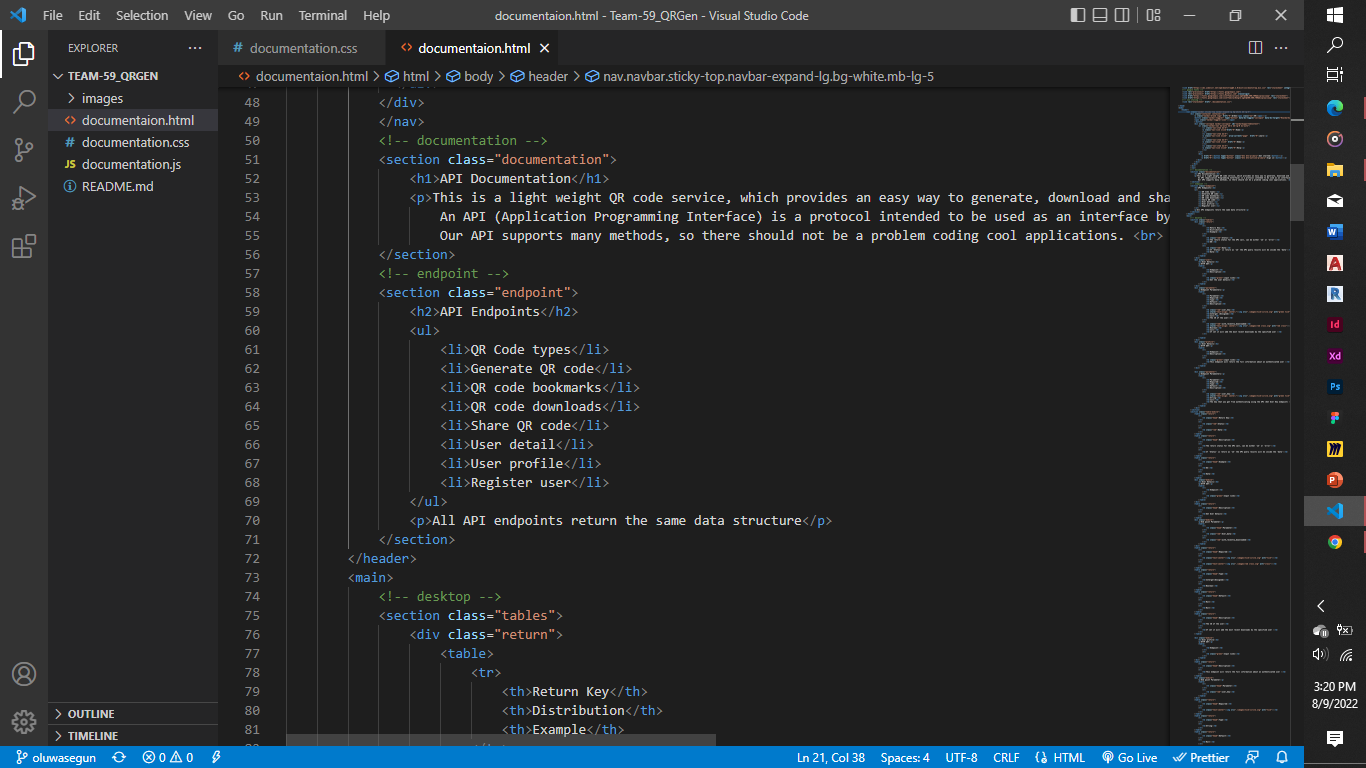Click the Prettier formatter status icon

pos(1201,757)
